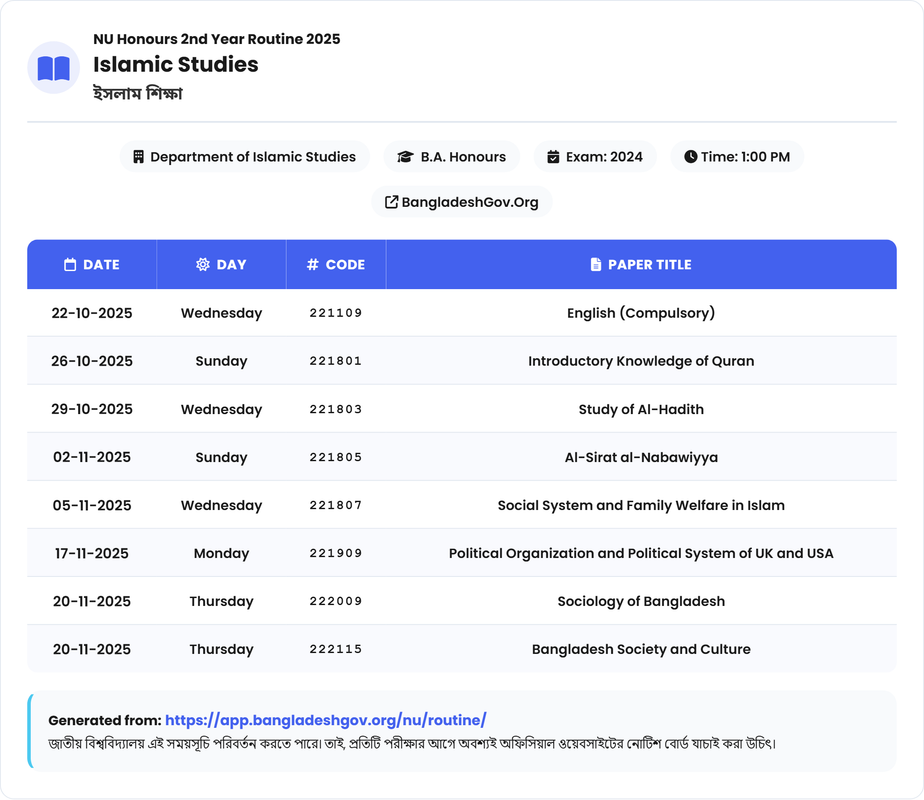924x800 pixels.
Task: Click Sunday in the Introductory Knowledge of Quran row
Action: click(222, 361)
